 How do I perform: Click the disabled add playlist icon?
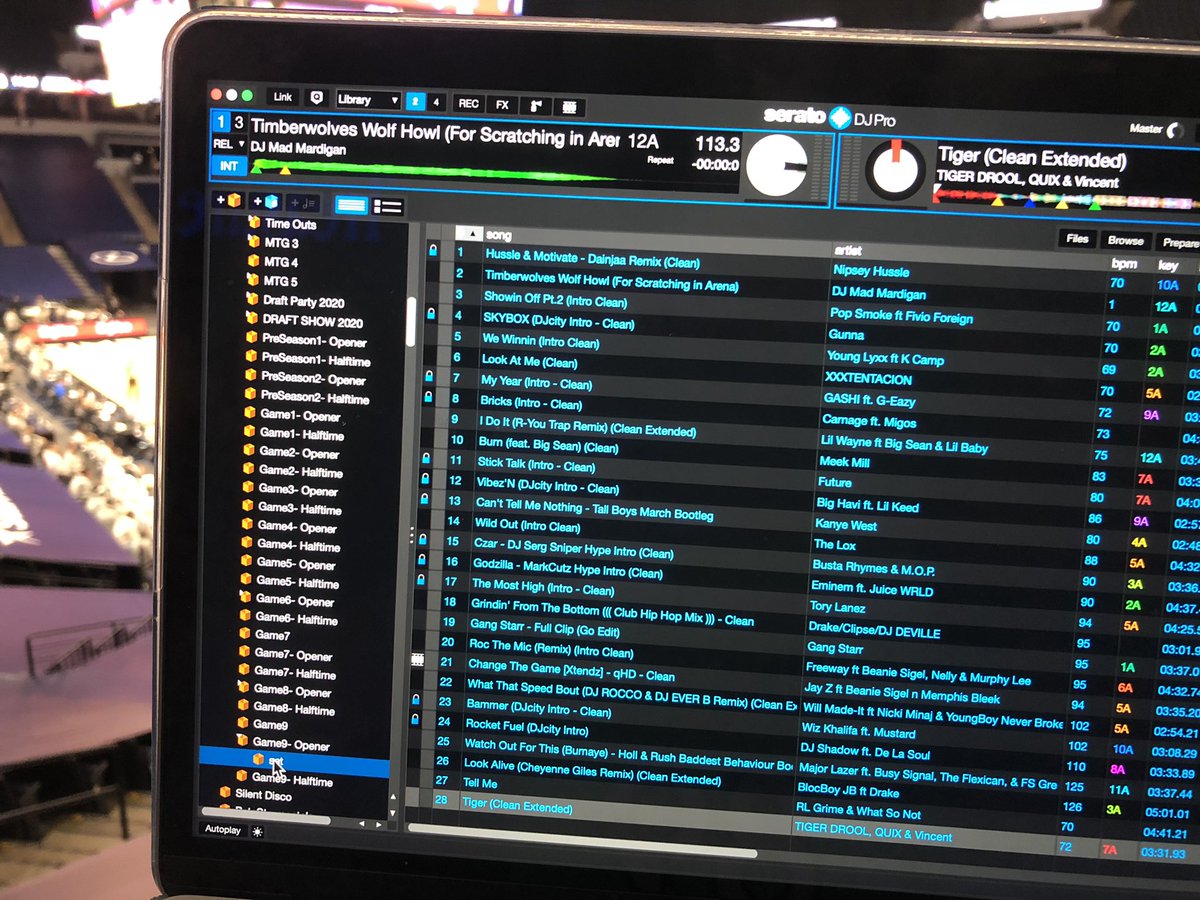click(x=303, y=204)
